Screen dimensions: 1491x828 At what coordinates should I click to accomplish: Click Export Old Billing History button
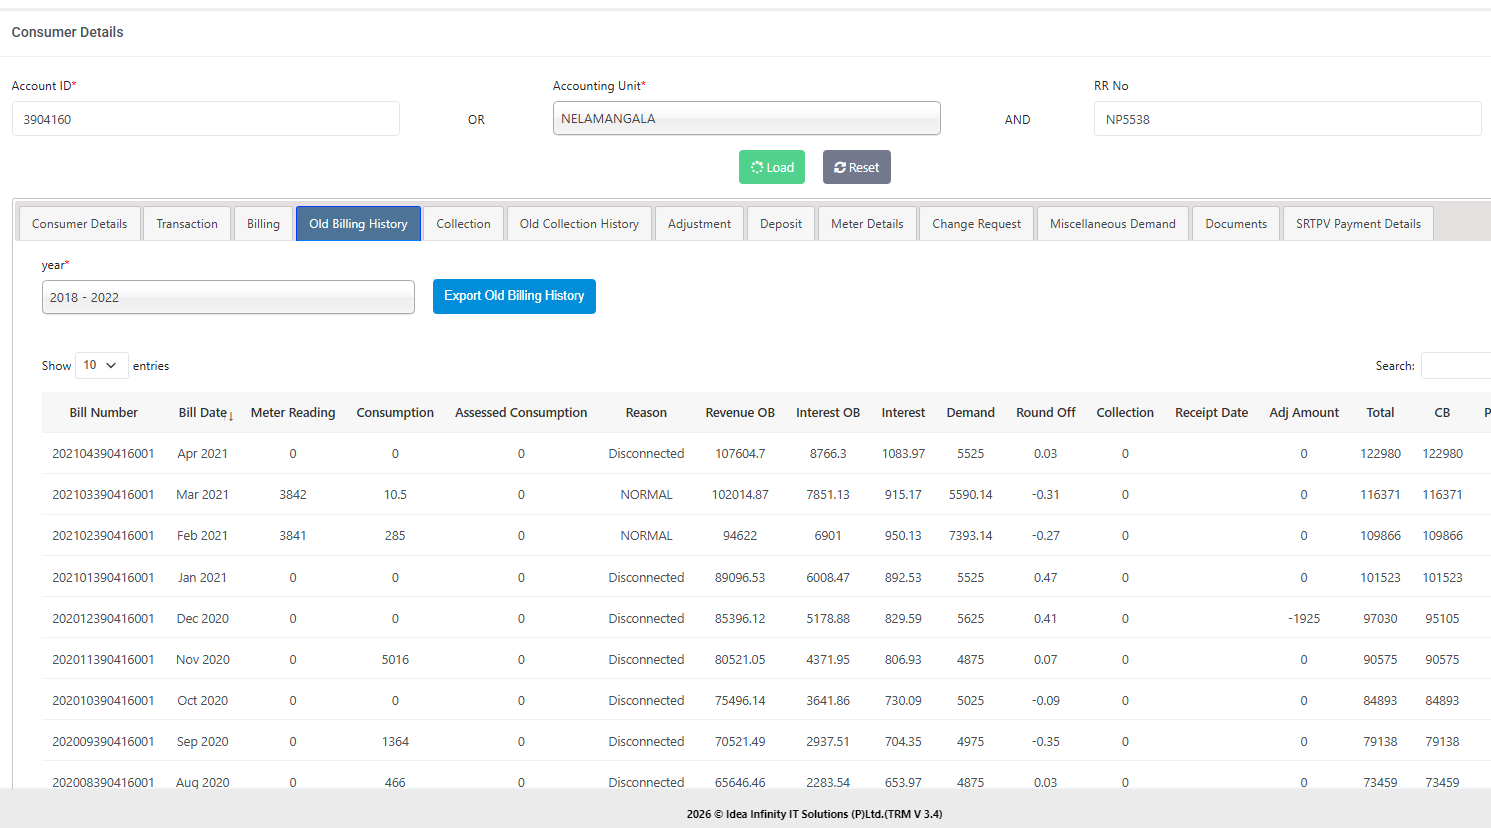[x=514, y=296]
